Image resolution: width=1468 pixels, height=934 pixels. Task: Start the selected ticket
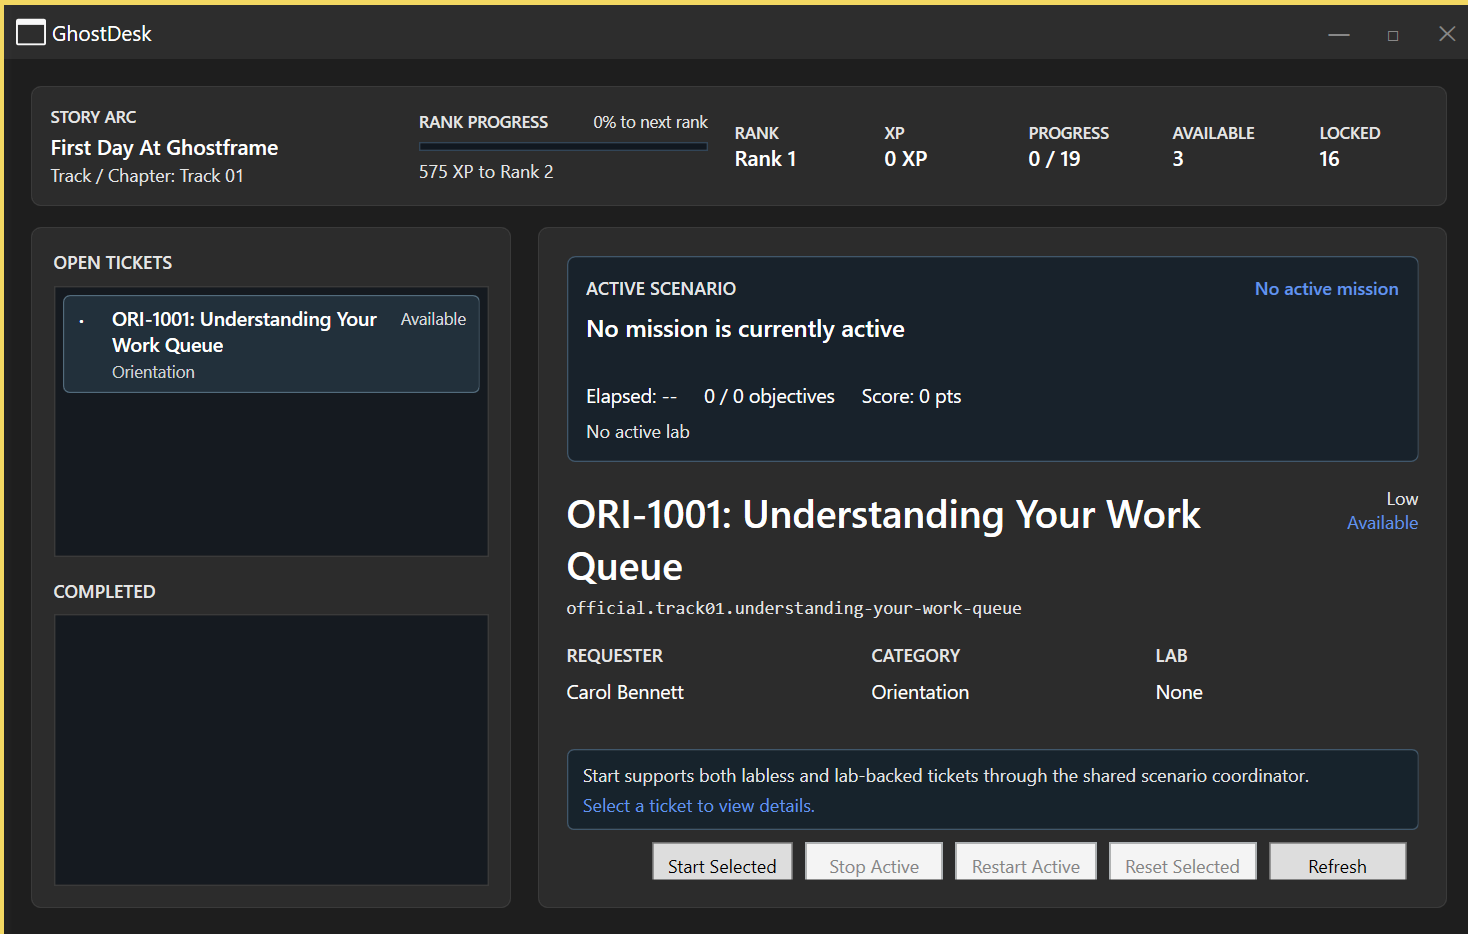point(722,862)
